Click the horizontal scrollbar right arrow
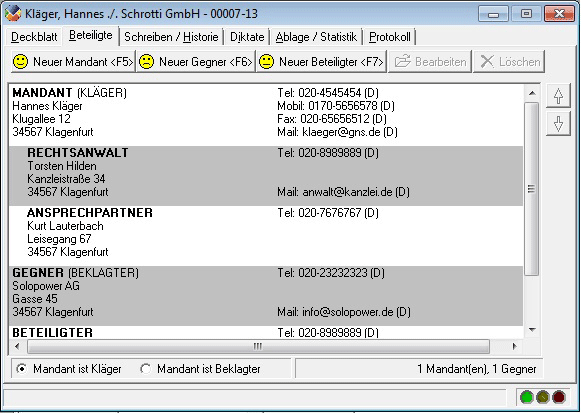Image resolution: width=581 pixels, height=413 pixels. pos(514,347)
